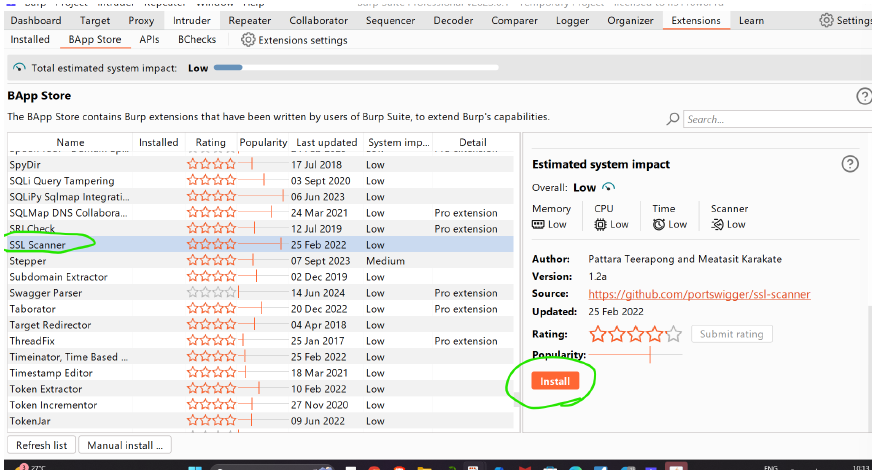Select the Taborator row
The height and width of the screenshot is (474, 876).
click(260, 309)
